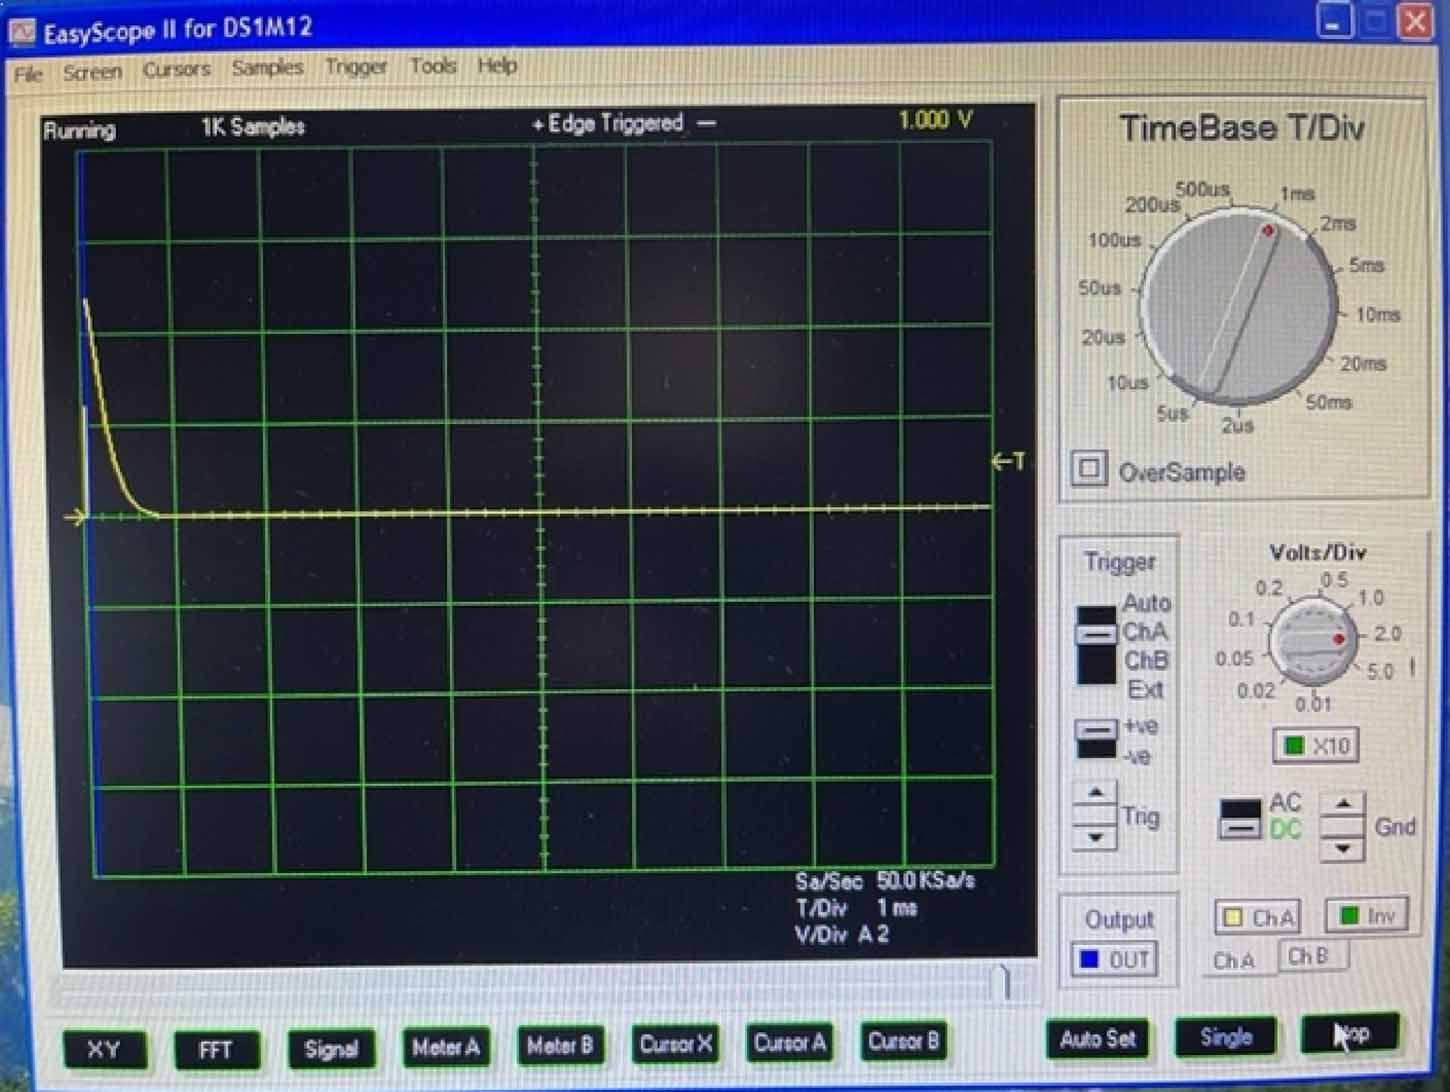This screenshot has height=1092, width=1450.
Task: Lower trigger level with Trig down arrow
Action: [1096, 837]
